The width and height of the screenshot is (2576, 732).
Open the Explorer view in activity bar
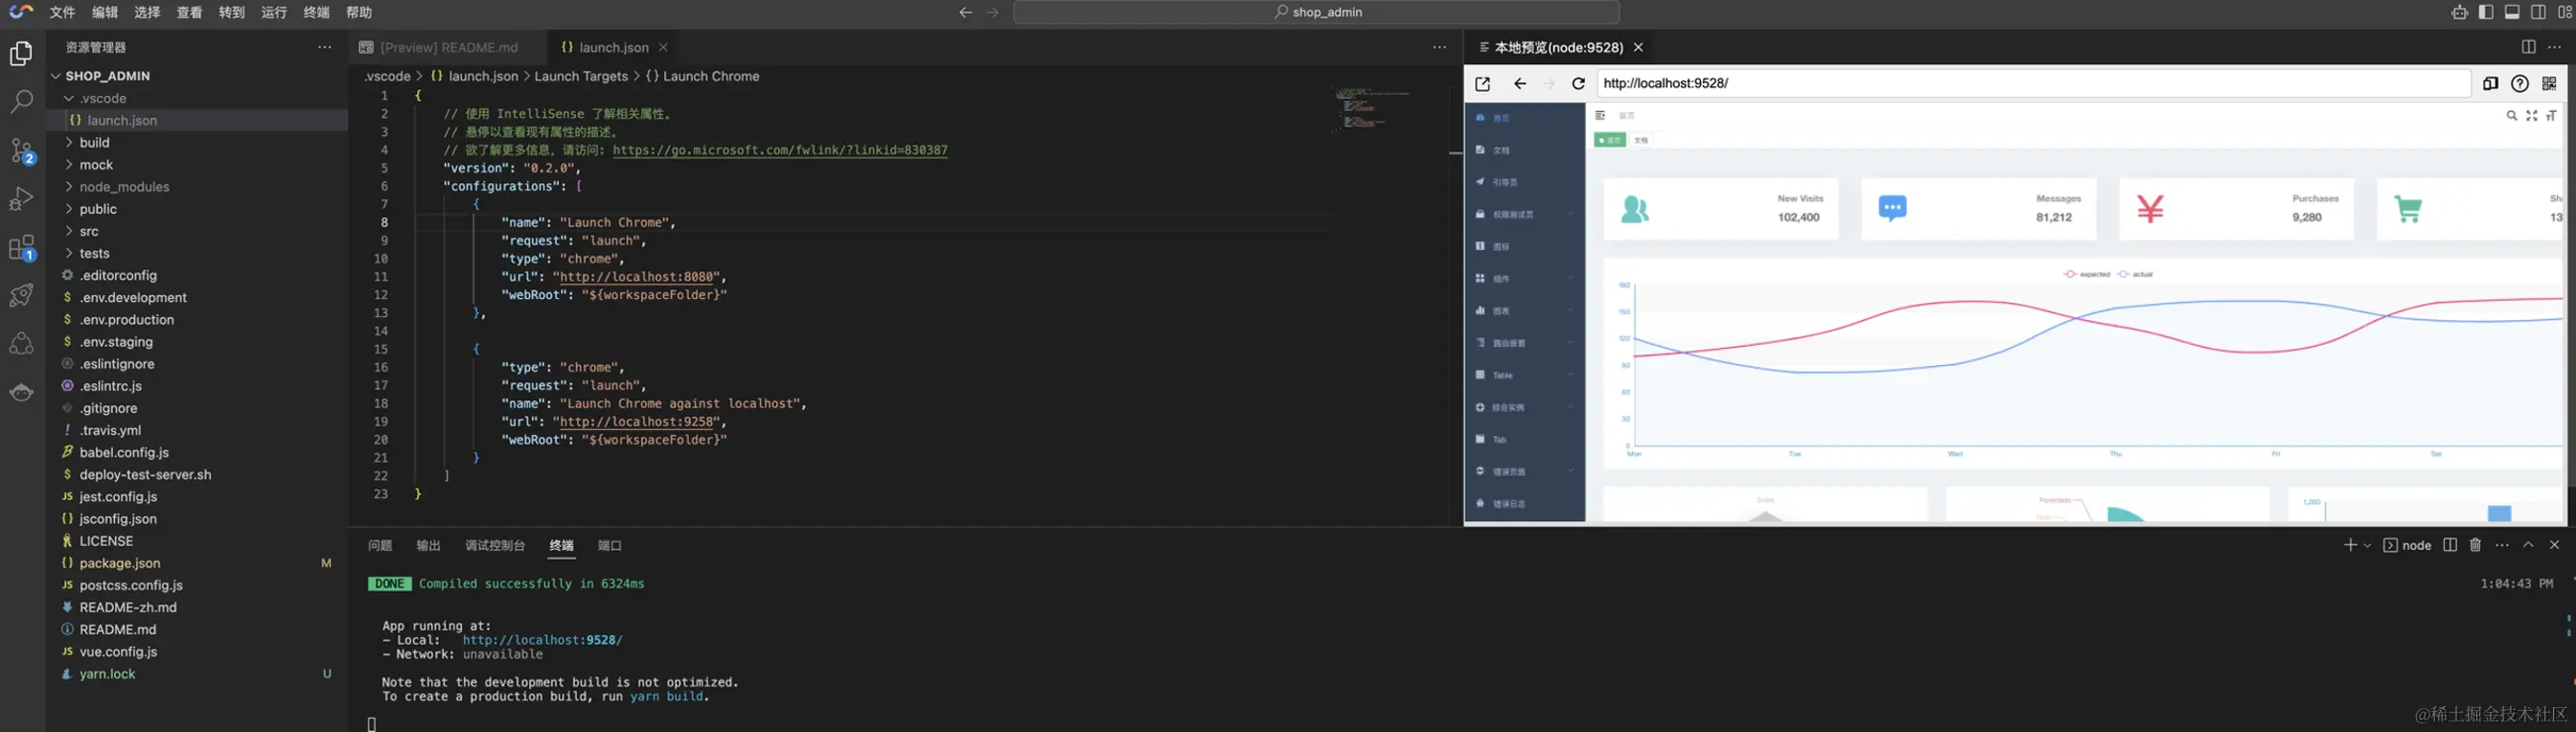point(21,53)
